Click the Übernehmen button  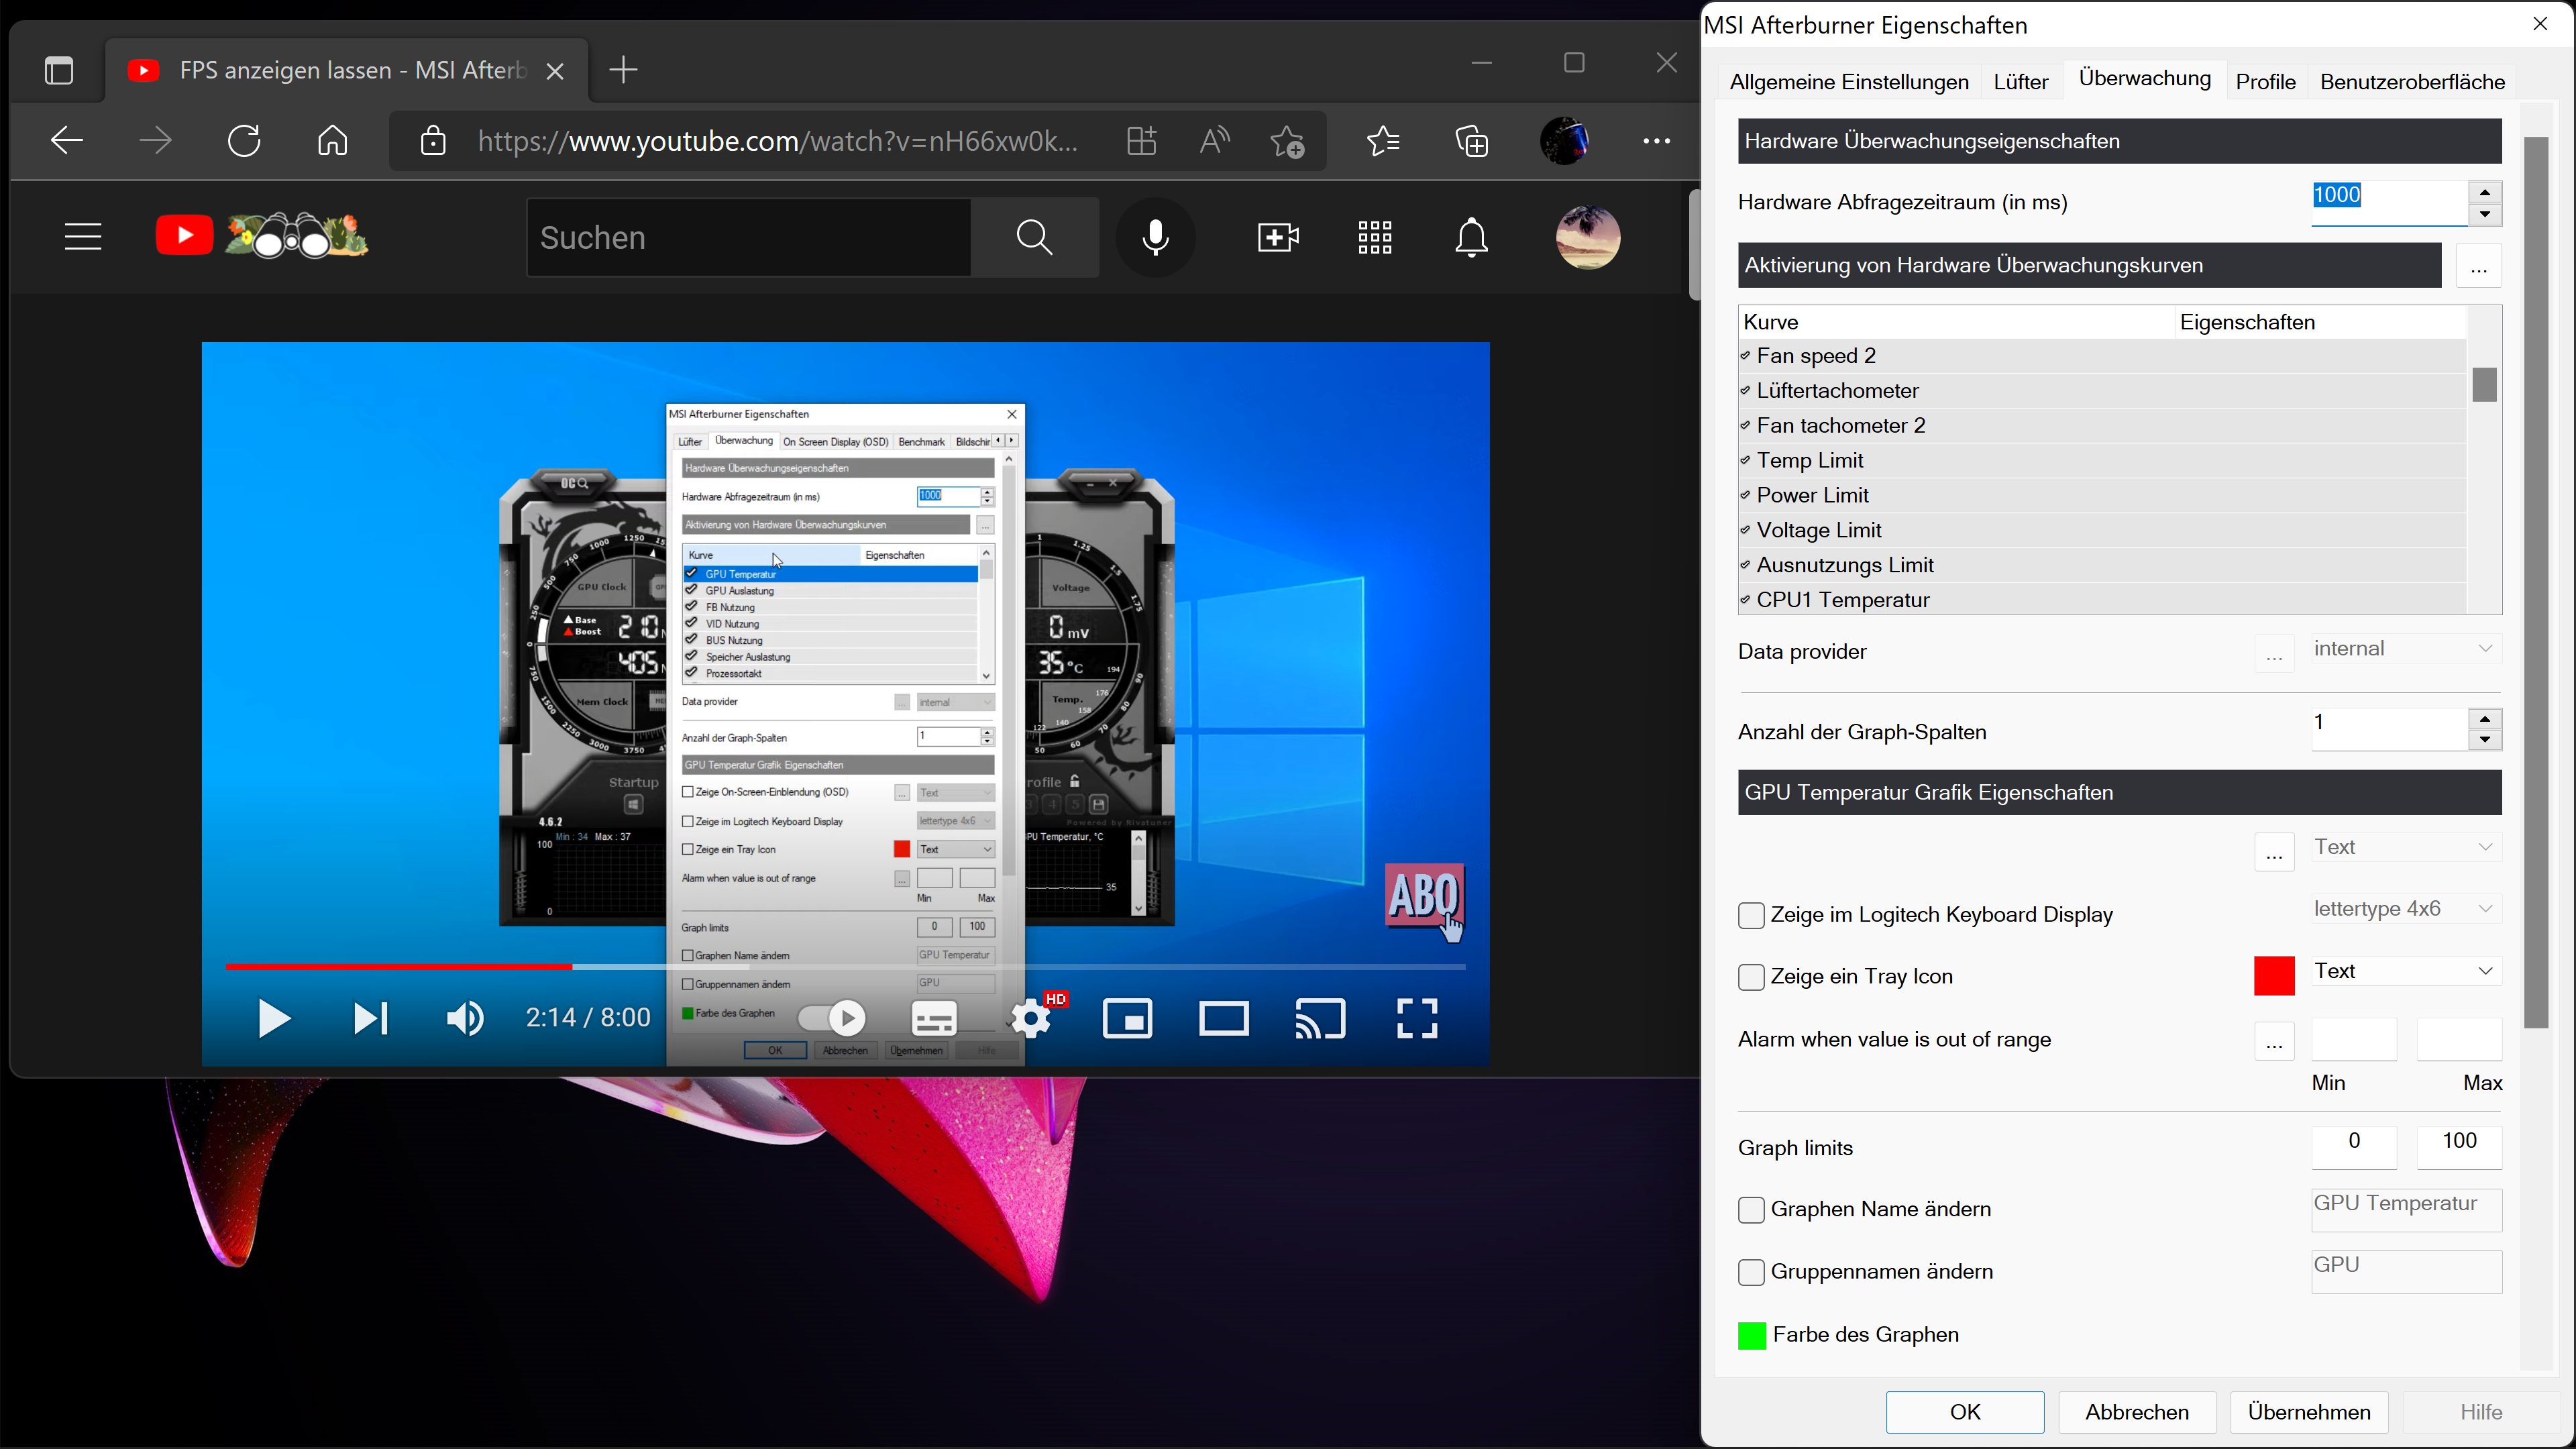2309,1412
